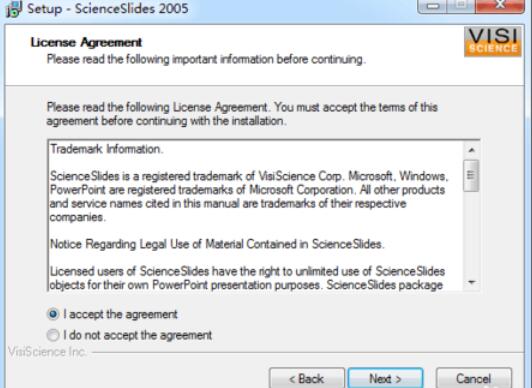Select "I do not accept the agreement" option
Viewport: 532px width, 388px height.
tap(53, 335)
